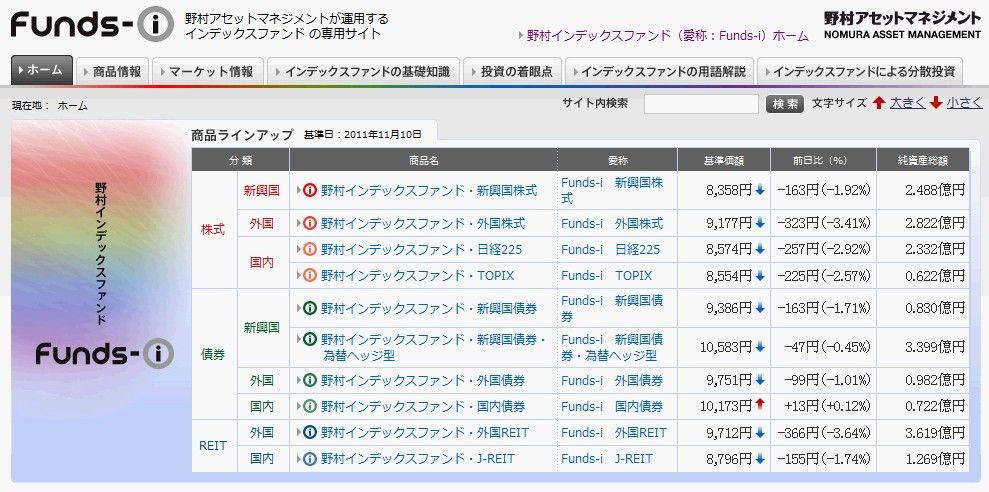
Task: Click the Funds-i 新興国株式 nickname link
Action: pos(612,190)
